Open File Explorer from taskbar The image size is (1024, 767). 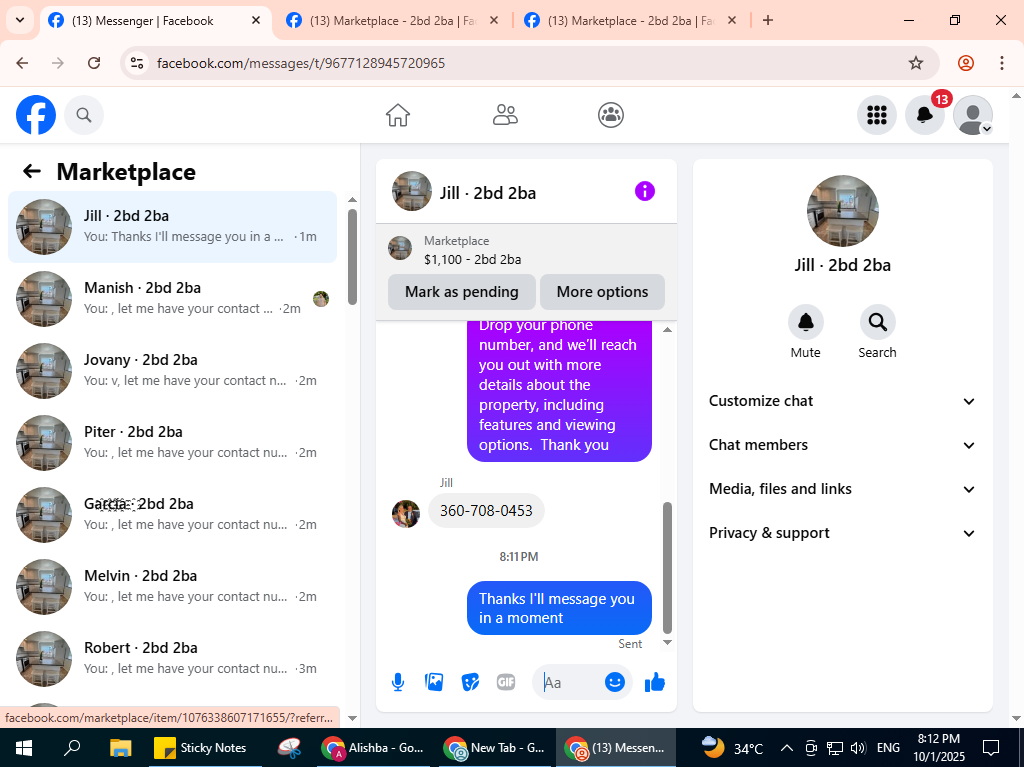pyautogui.click(x=121, y=747)
